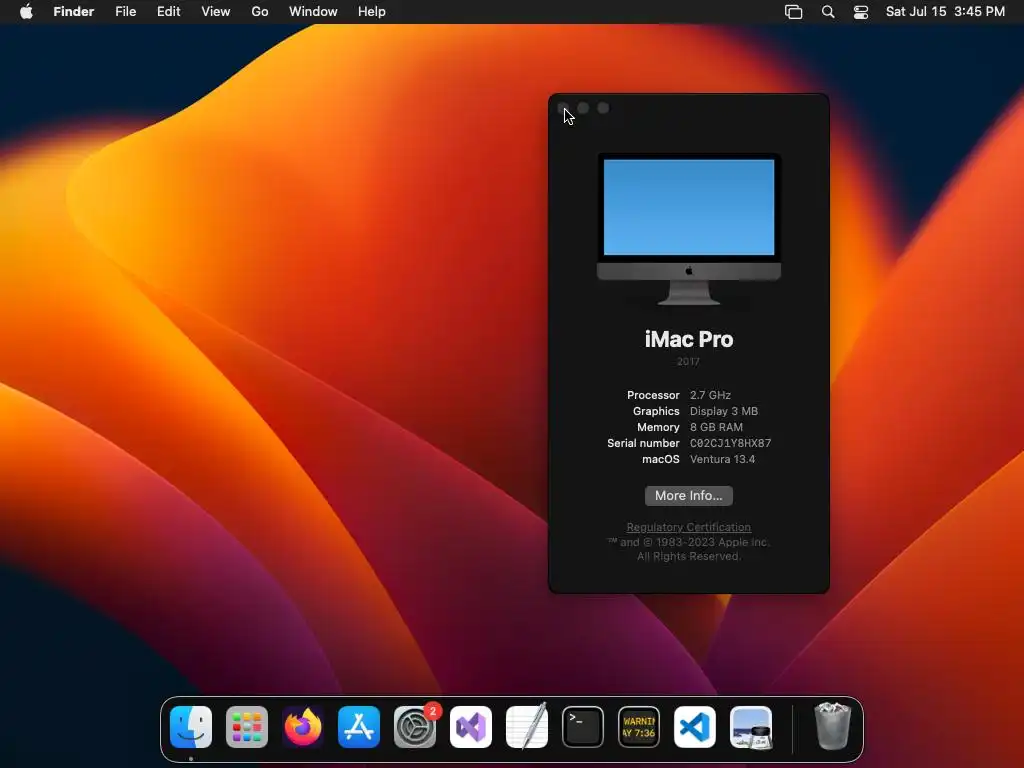This screenshot has width=1024, height=768.
Task: Click the date and time clock
Action: [x=945, y=12]
